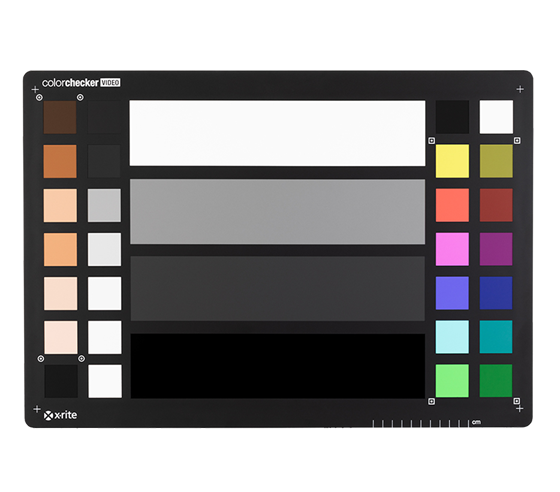Viewport: 560px width, 492px height.
Task: Select the bright yellow swatch
Action: click(452, 161)
